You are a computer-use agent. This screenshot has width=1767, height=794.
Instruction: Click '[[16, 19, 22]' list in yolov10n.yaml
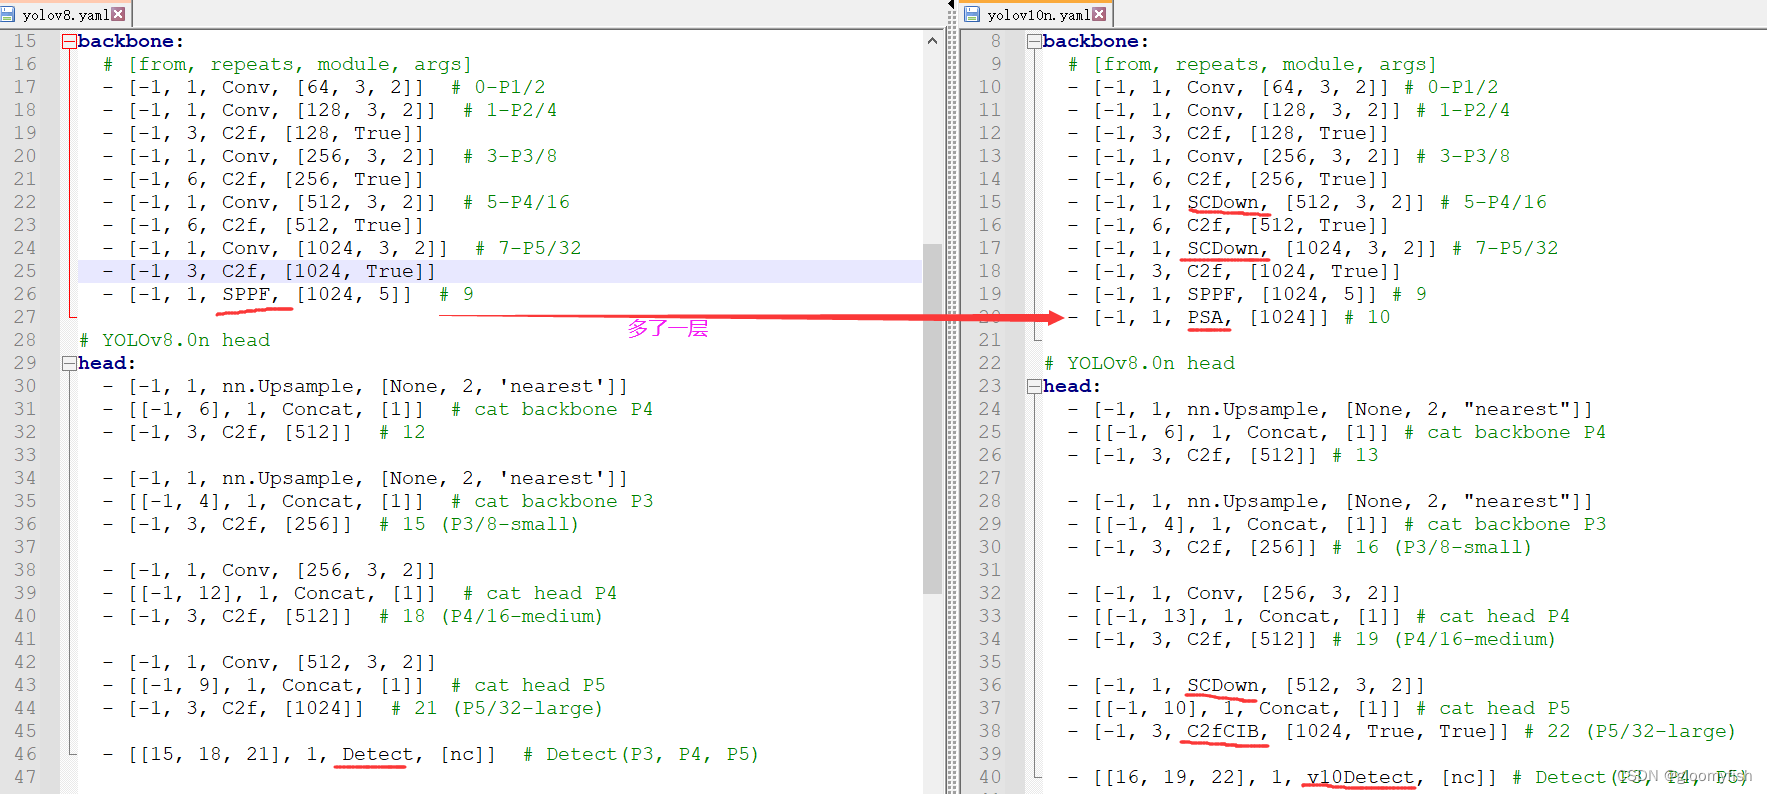click(1175, 777)
